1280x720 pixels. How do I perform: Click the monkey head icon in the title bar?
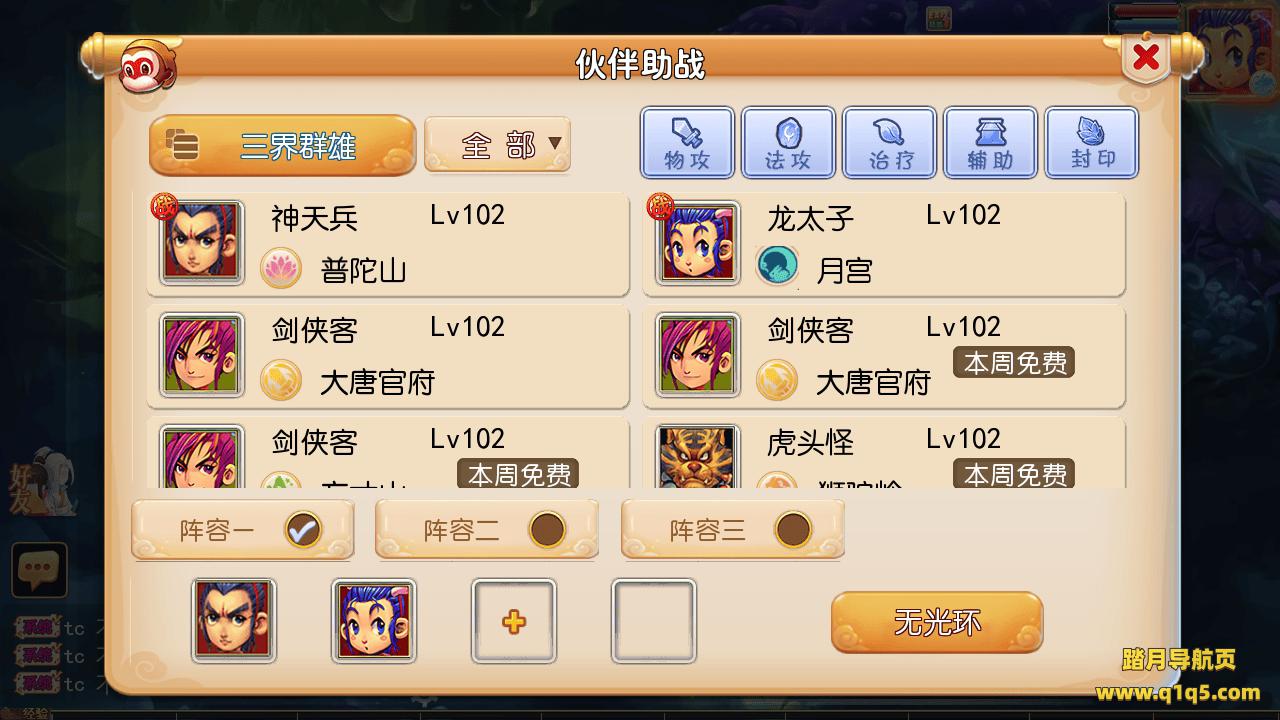click(x=146, y=66)
